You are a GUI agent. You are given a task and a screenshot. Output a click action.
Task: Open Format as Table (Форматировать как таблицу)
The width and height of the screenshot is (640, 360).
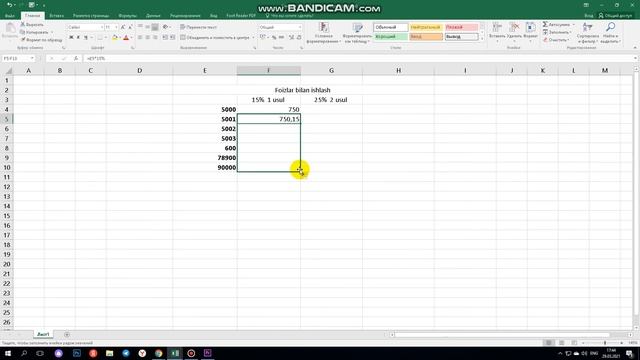357,33
